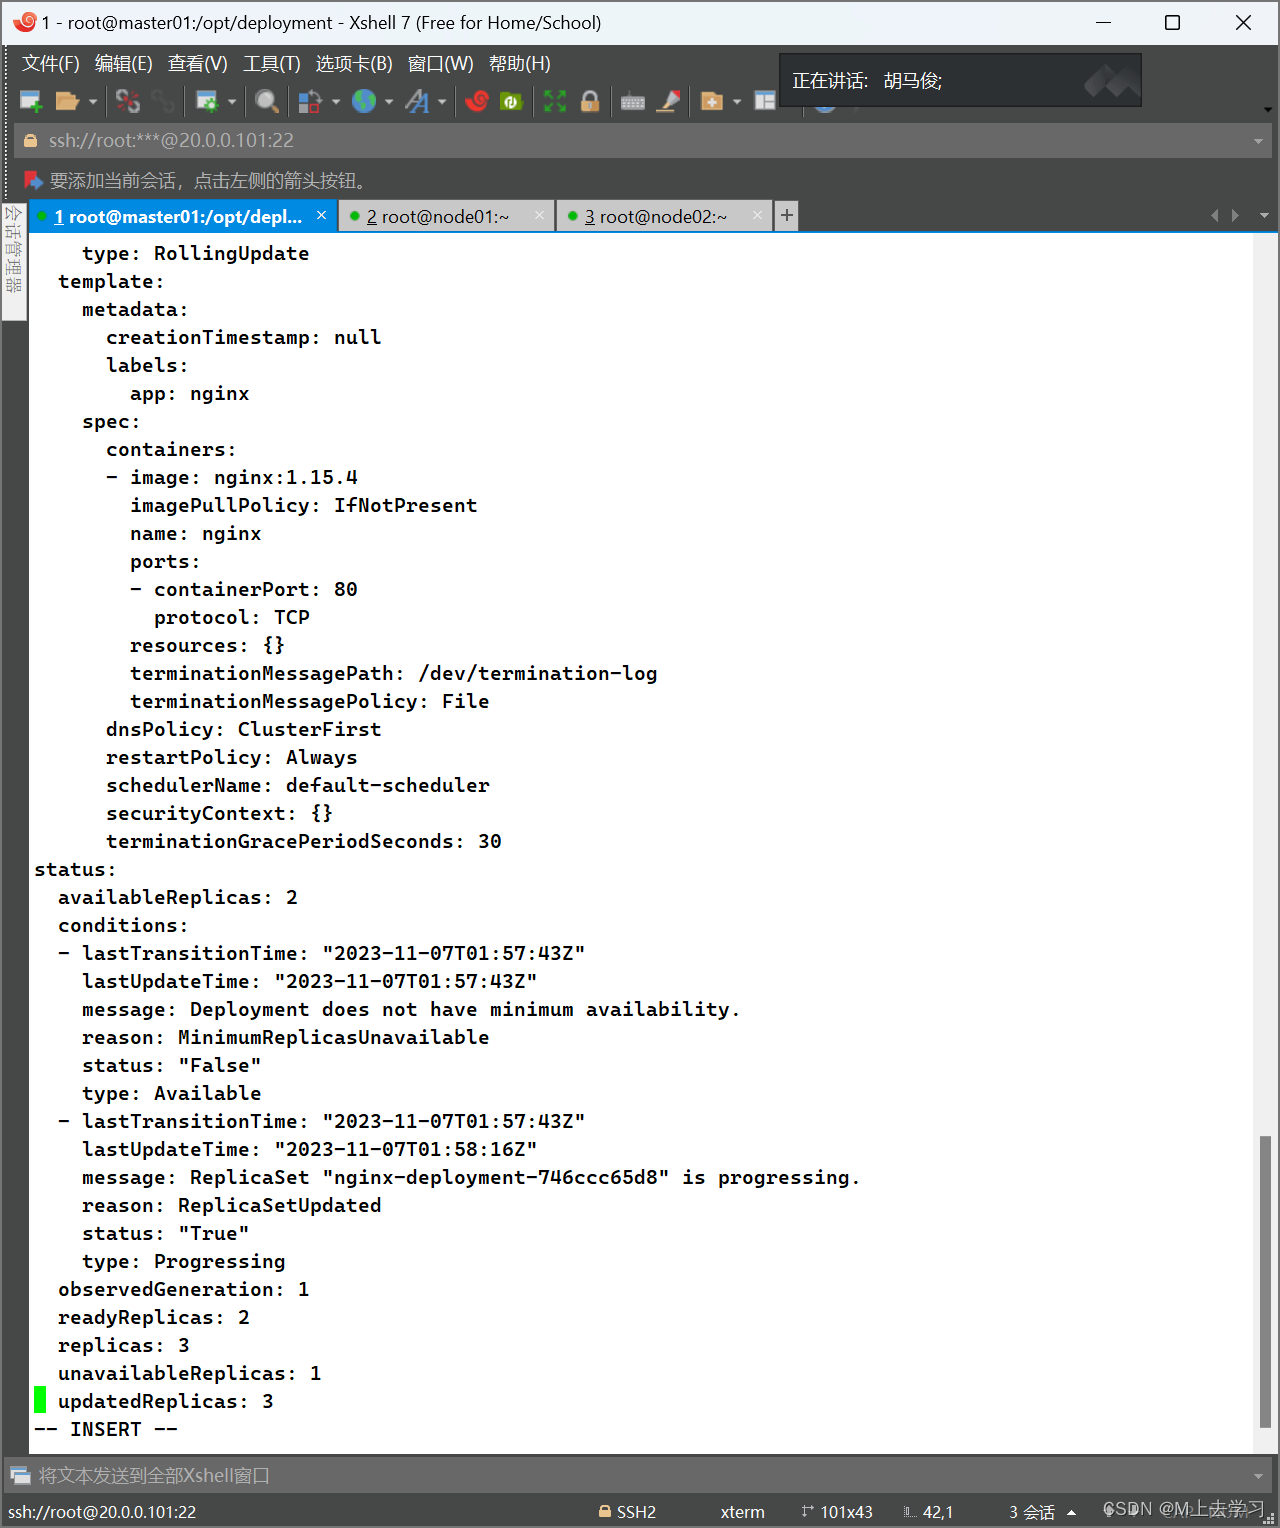Click the Highlight marker pen icon

tap(668, 101)
